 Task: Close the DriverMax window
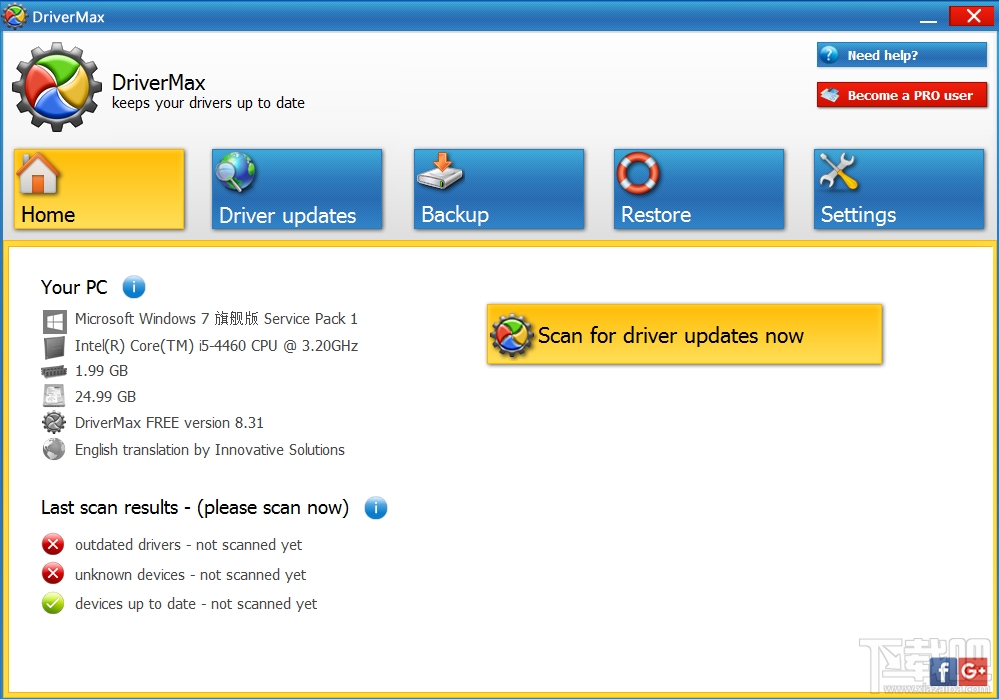972,16
